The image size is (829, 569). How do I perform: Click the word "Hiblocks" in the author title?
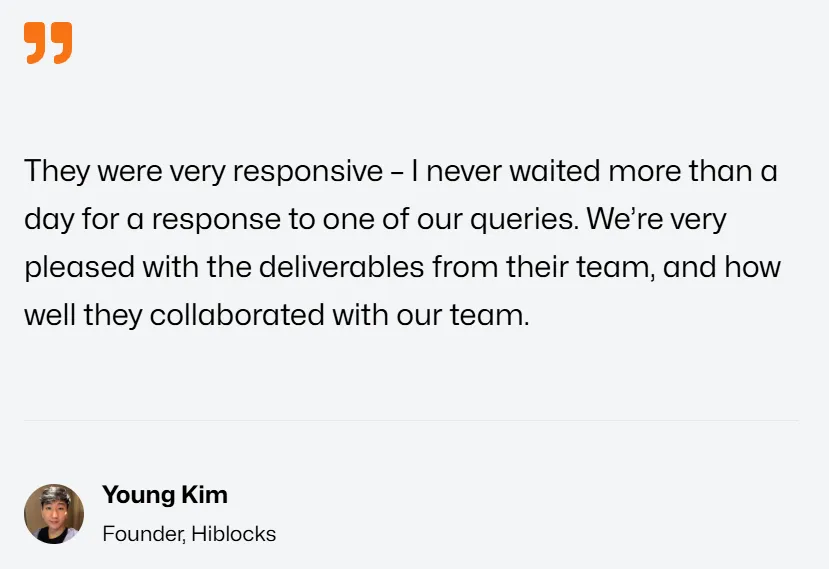tap(233, 534)
